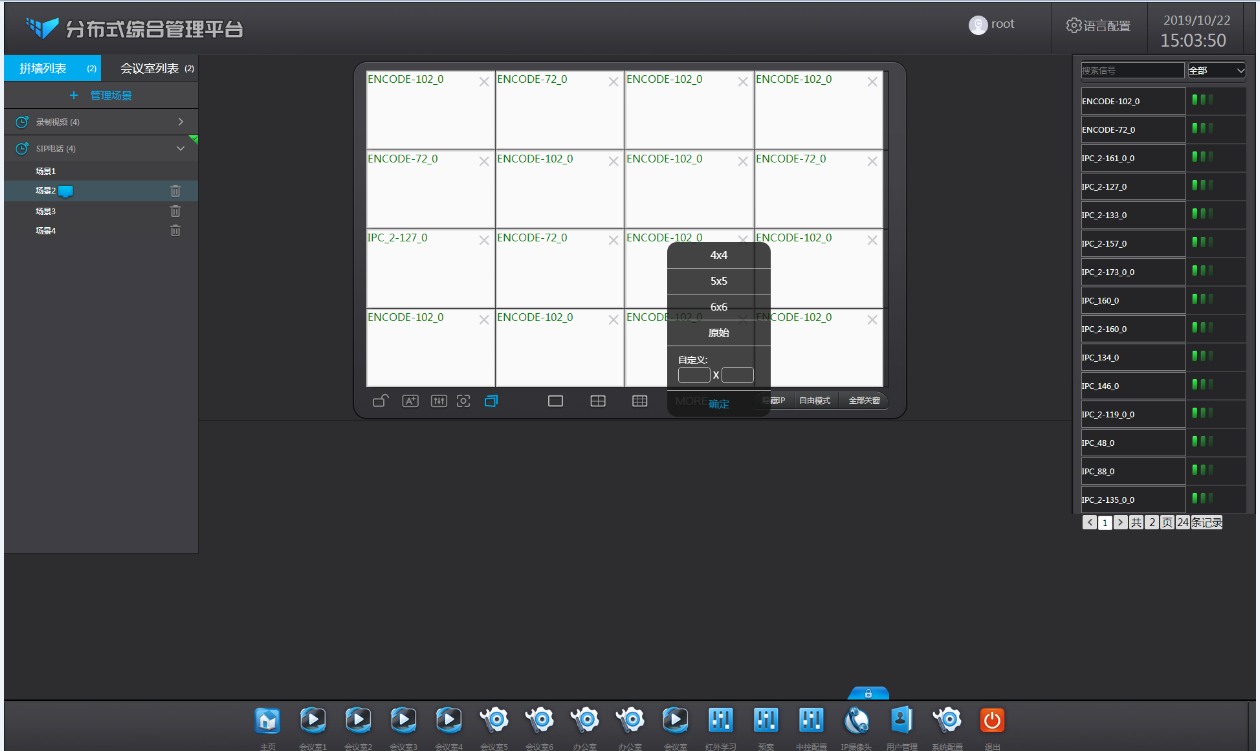Click the 全部关窗 button

pos(863,400)
